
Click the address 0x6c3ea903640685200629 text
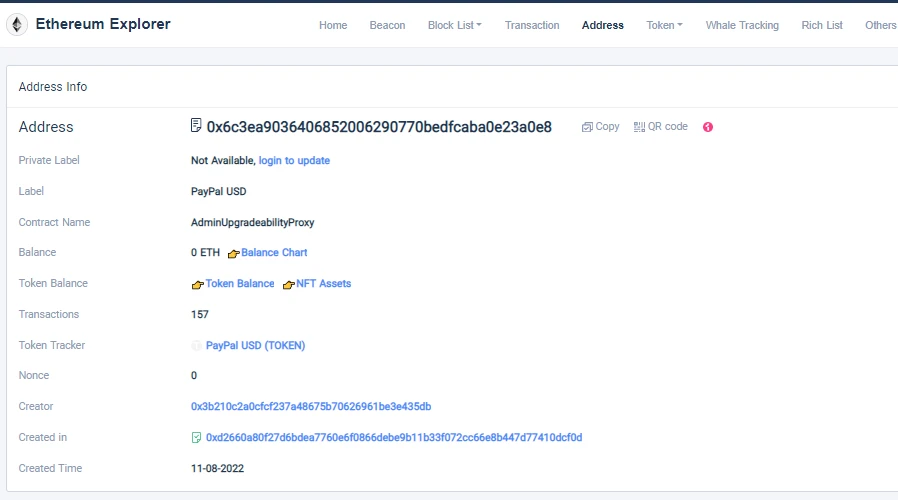click(379, 127)
